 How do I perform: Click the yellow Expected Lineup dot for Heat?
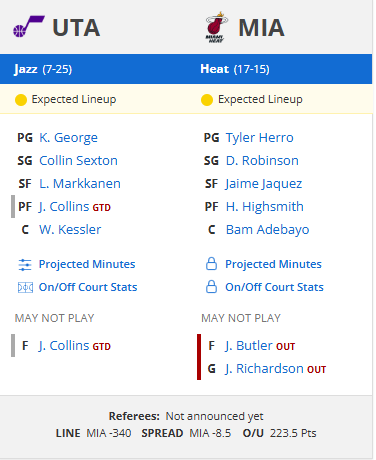[x=207, y=100]
